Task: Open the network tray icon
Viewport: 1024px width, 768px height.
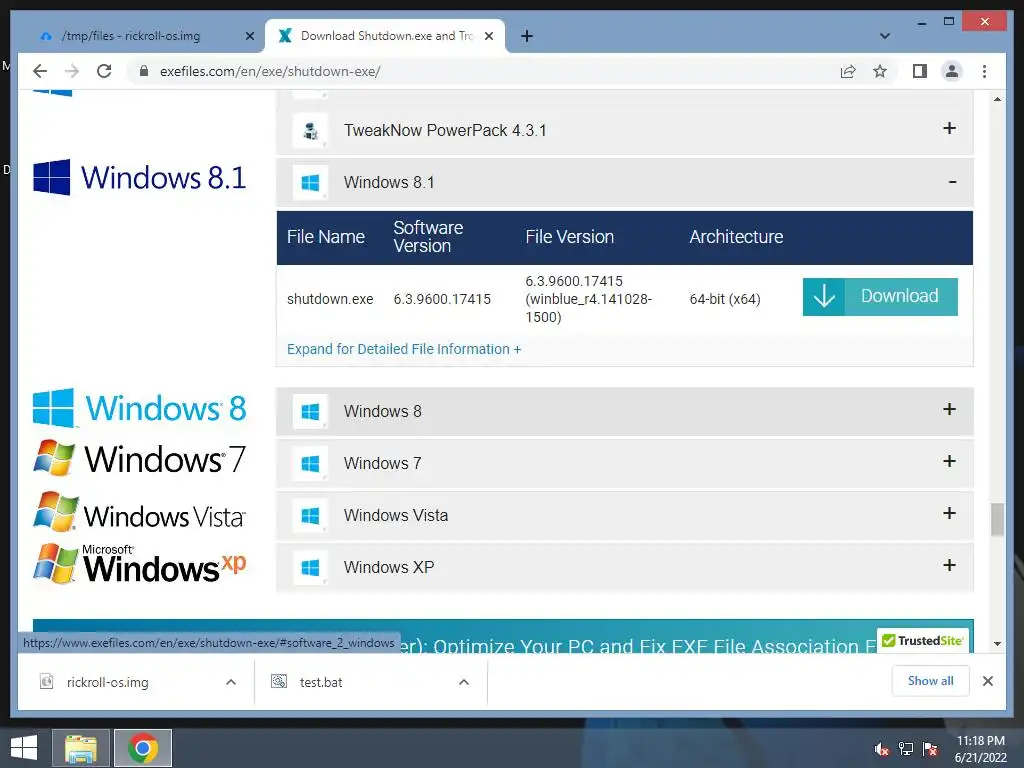Action: (x=906, y=749)
